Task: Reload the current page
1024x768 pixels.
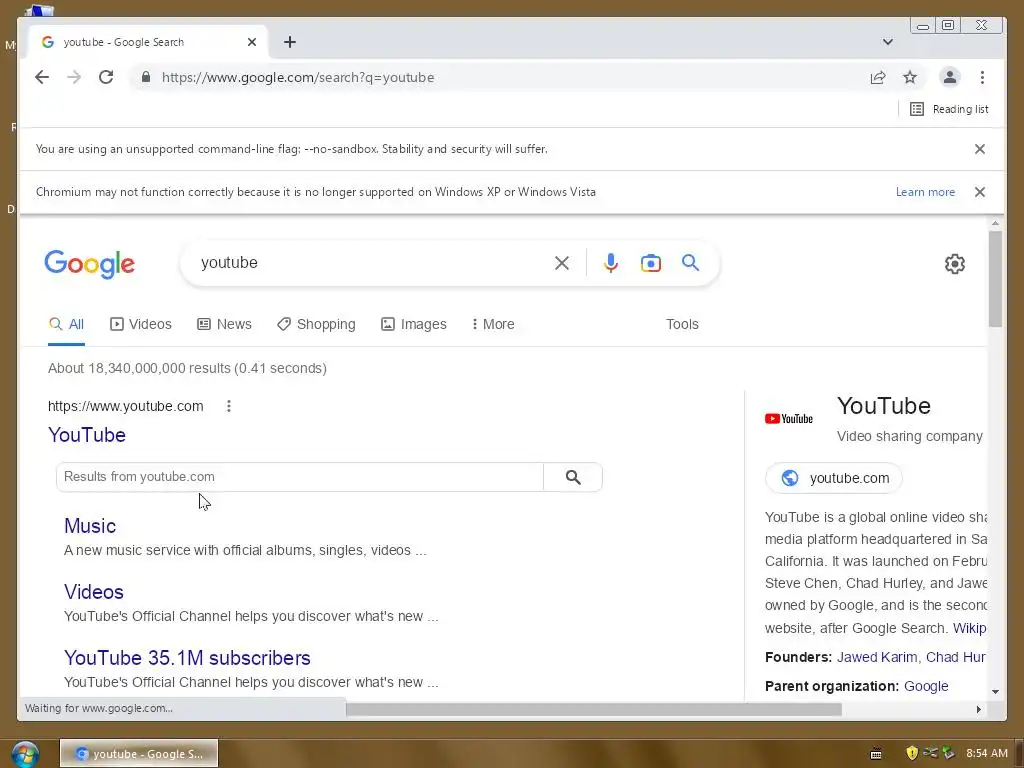Action: [106, 77]
